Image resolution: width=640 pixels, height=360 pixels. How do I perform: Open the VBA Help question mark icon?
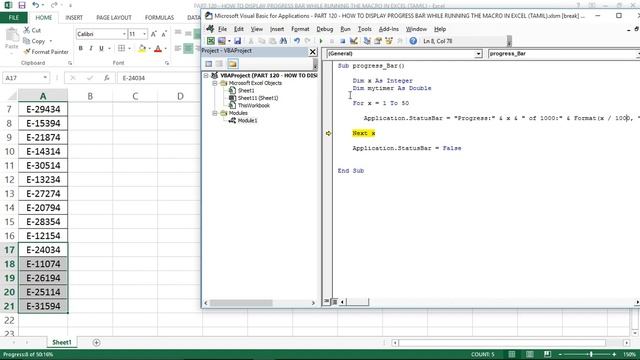(x=413, y=41)
